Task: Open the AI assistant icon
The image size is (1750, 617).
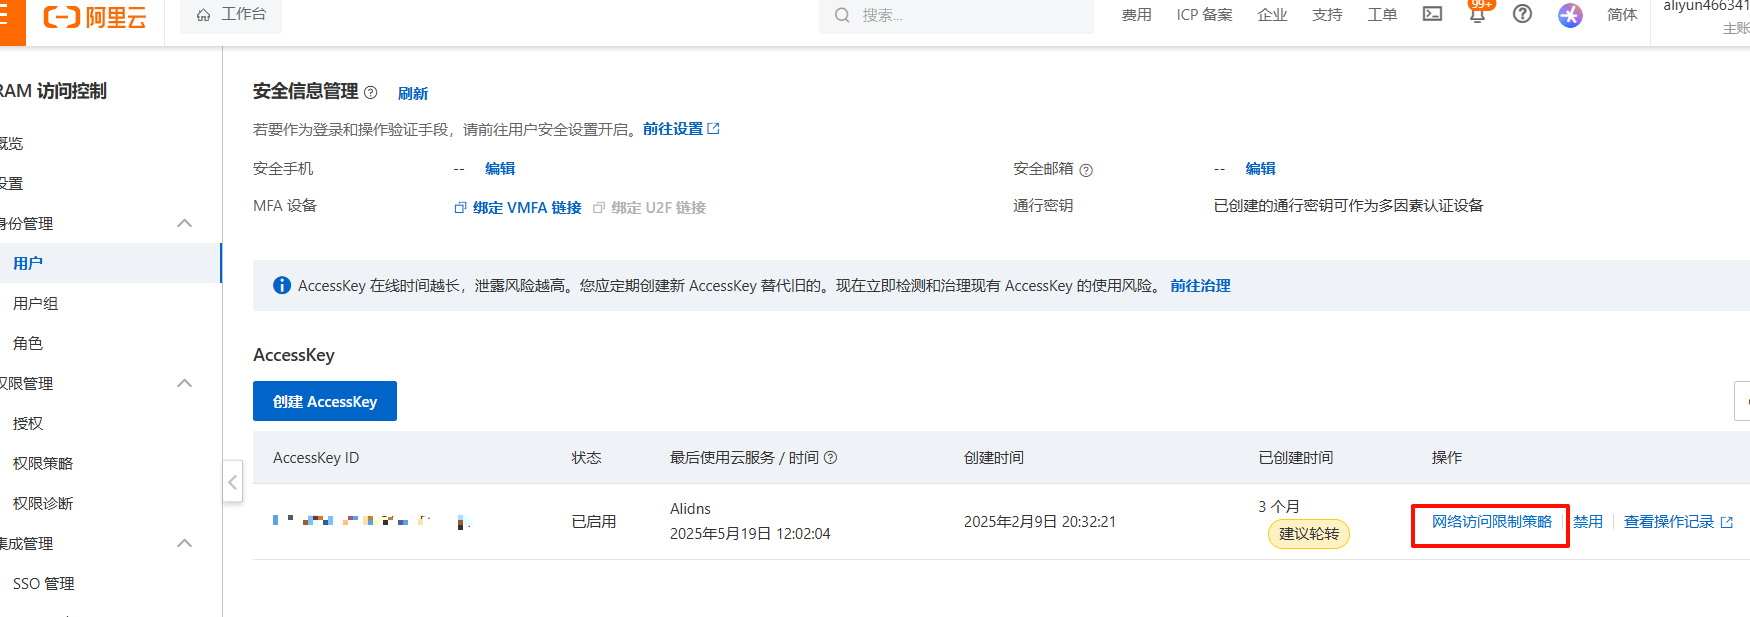Action: click(1570, 15)
